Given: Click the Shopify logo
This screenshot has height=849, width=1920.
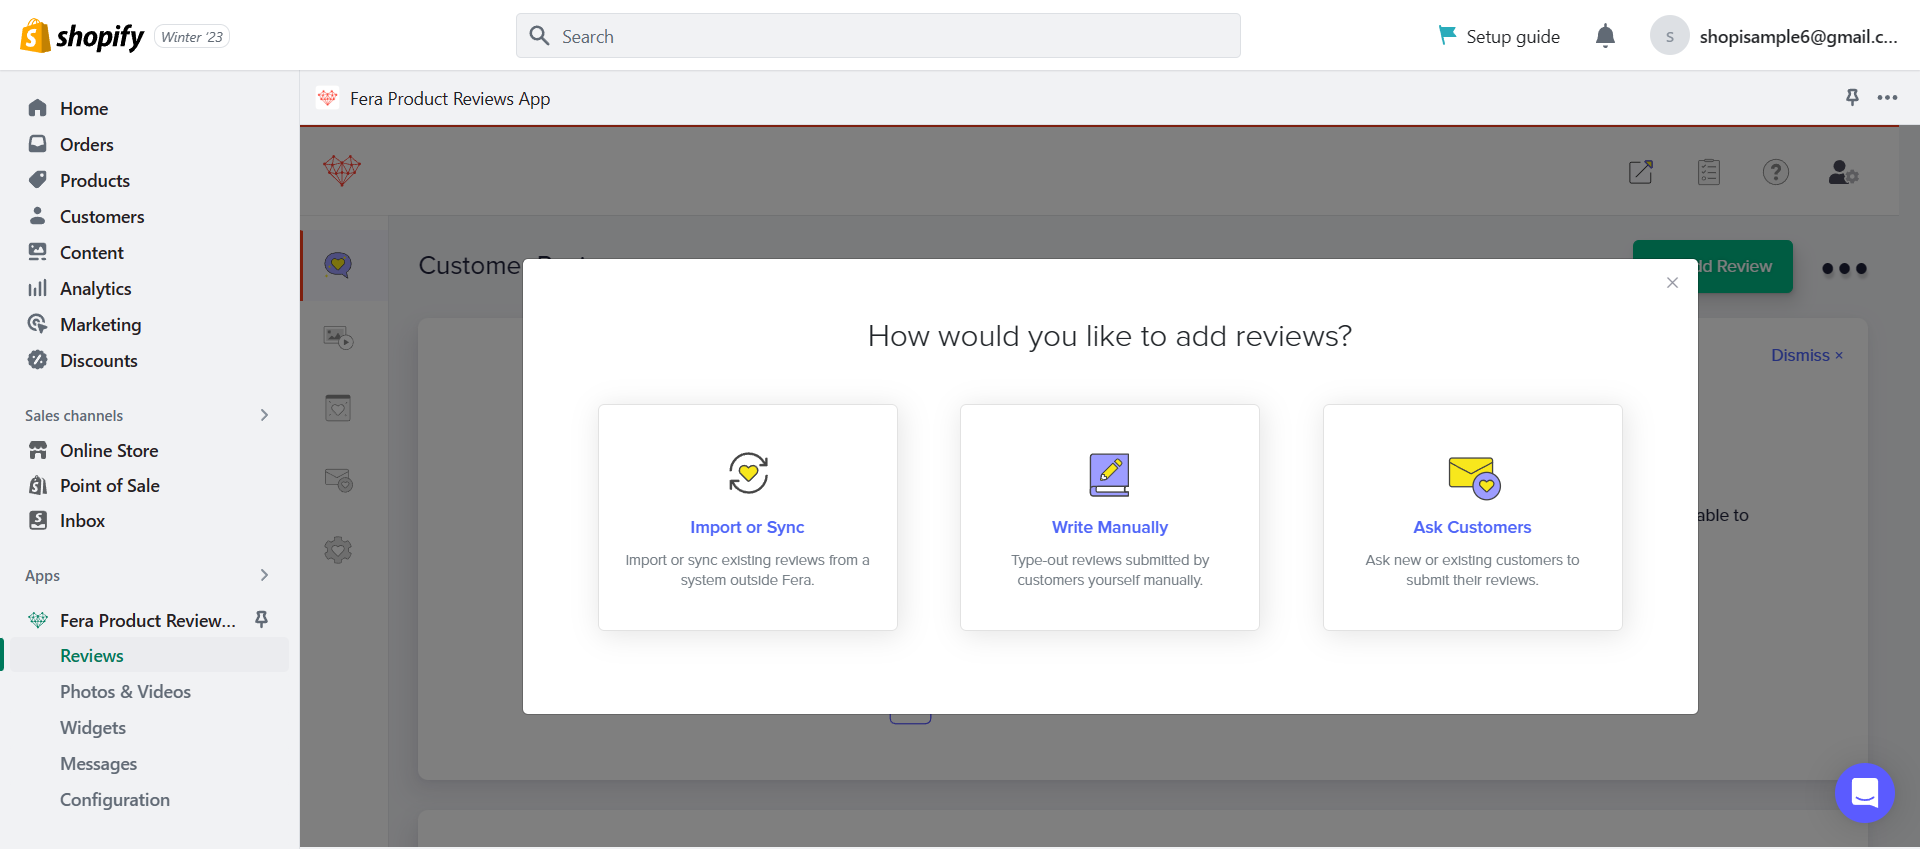Looking at the screenshot, I should click(82, 36).
